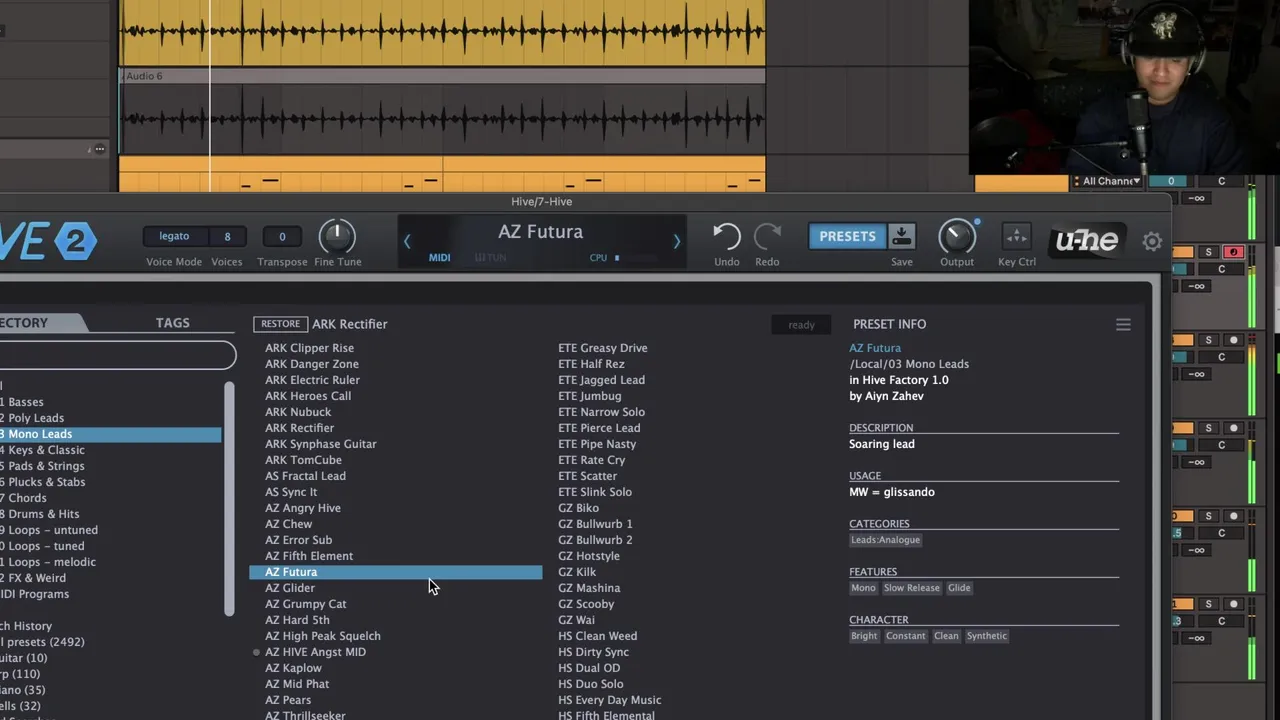
Task: Click the Leads:Analogue category tag
Action: pyautogui.click(x=885, y=540)
